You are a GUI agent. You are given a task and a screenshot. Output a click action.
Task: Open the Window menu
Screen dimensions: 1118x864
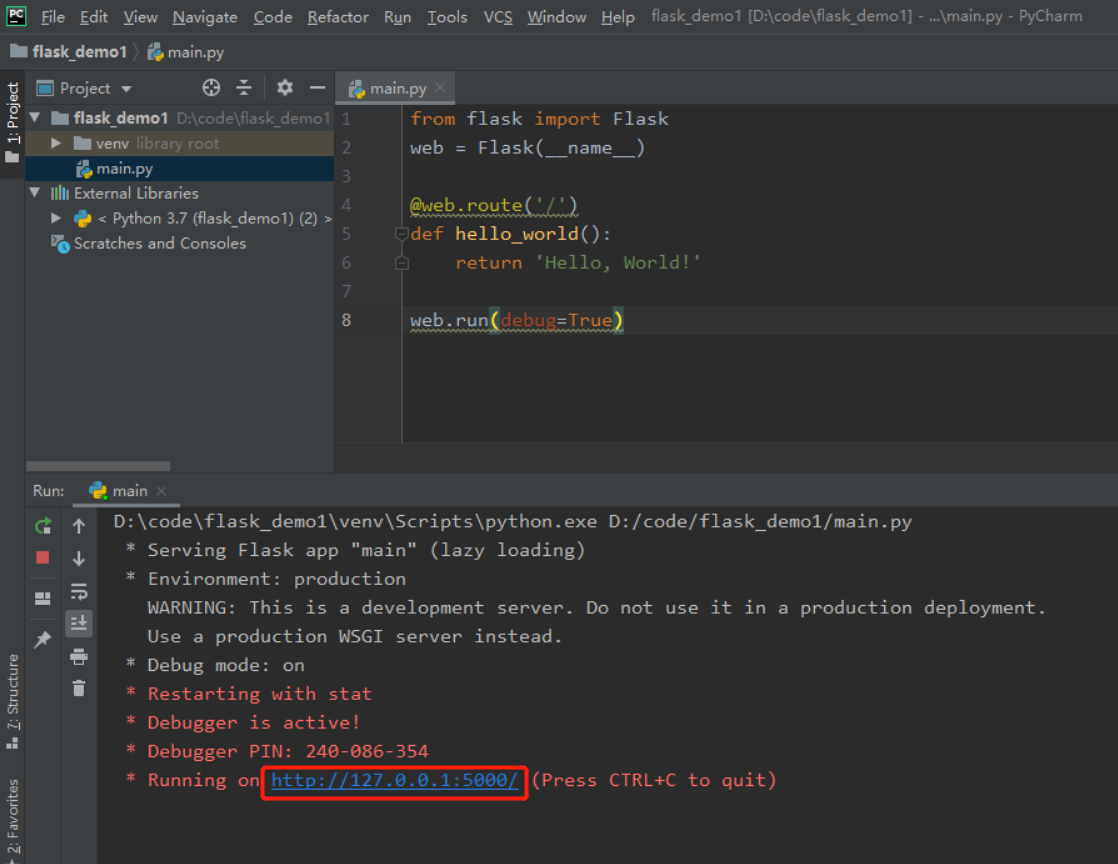click(557, 16)
